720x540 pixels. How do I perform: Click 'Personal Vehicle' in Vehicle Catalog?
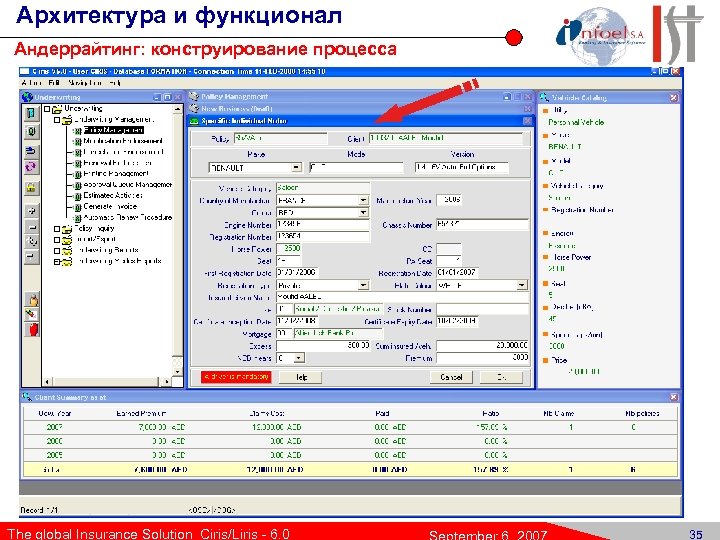pos(576,123)
